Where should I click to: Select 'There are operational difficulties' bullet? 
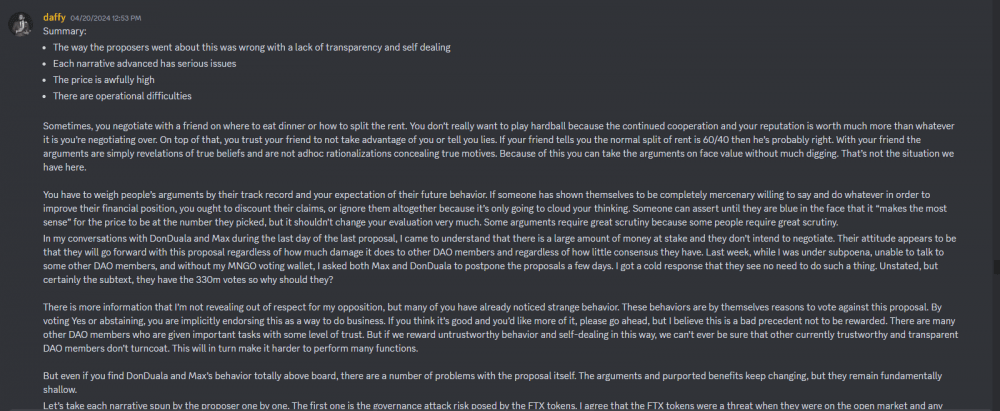tap(122, 96)
